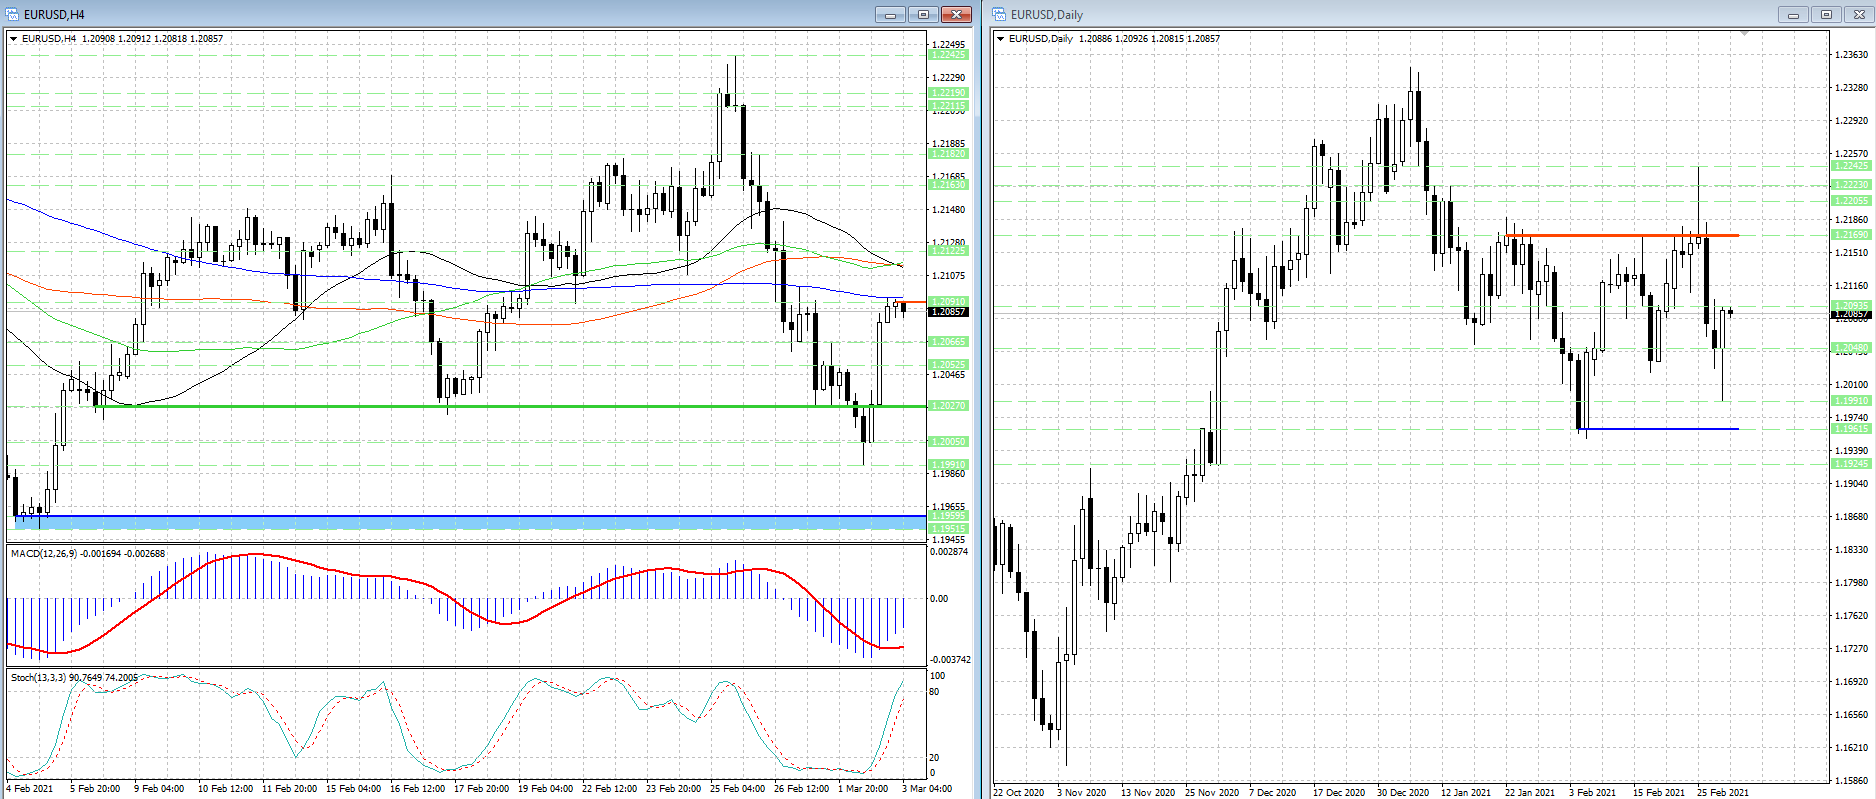Click the 1.22495 price scale value
Image resolution: width=1876 pixels, height=799 pixels.
coord(948,45)
